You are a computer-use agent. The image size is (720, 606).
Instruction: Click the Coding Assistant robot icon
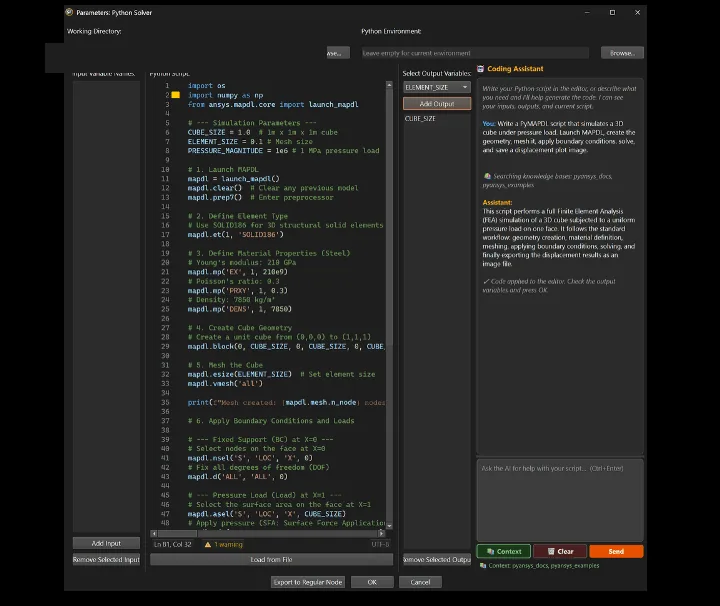tap(480, 69)
